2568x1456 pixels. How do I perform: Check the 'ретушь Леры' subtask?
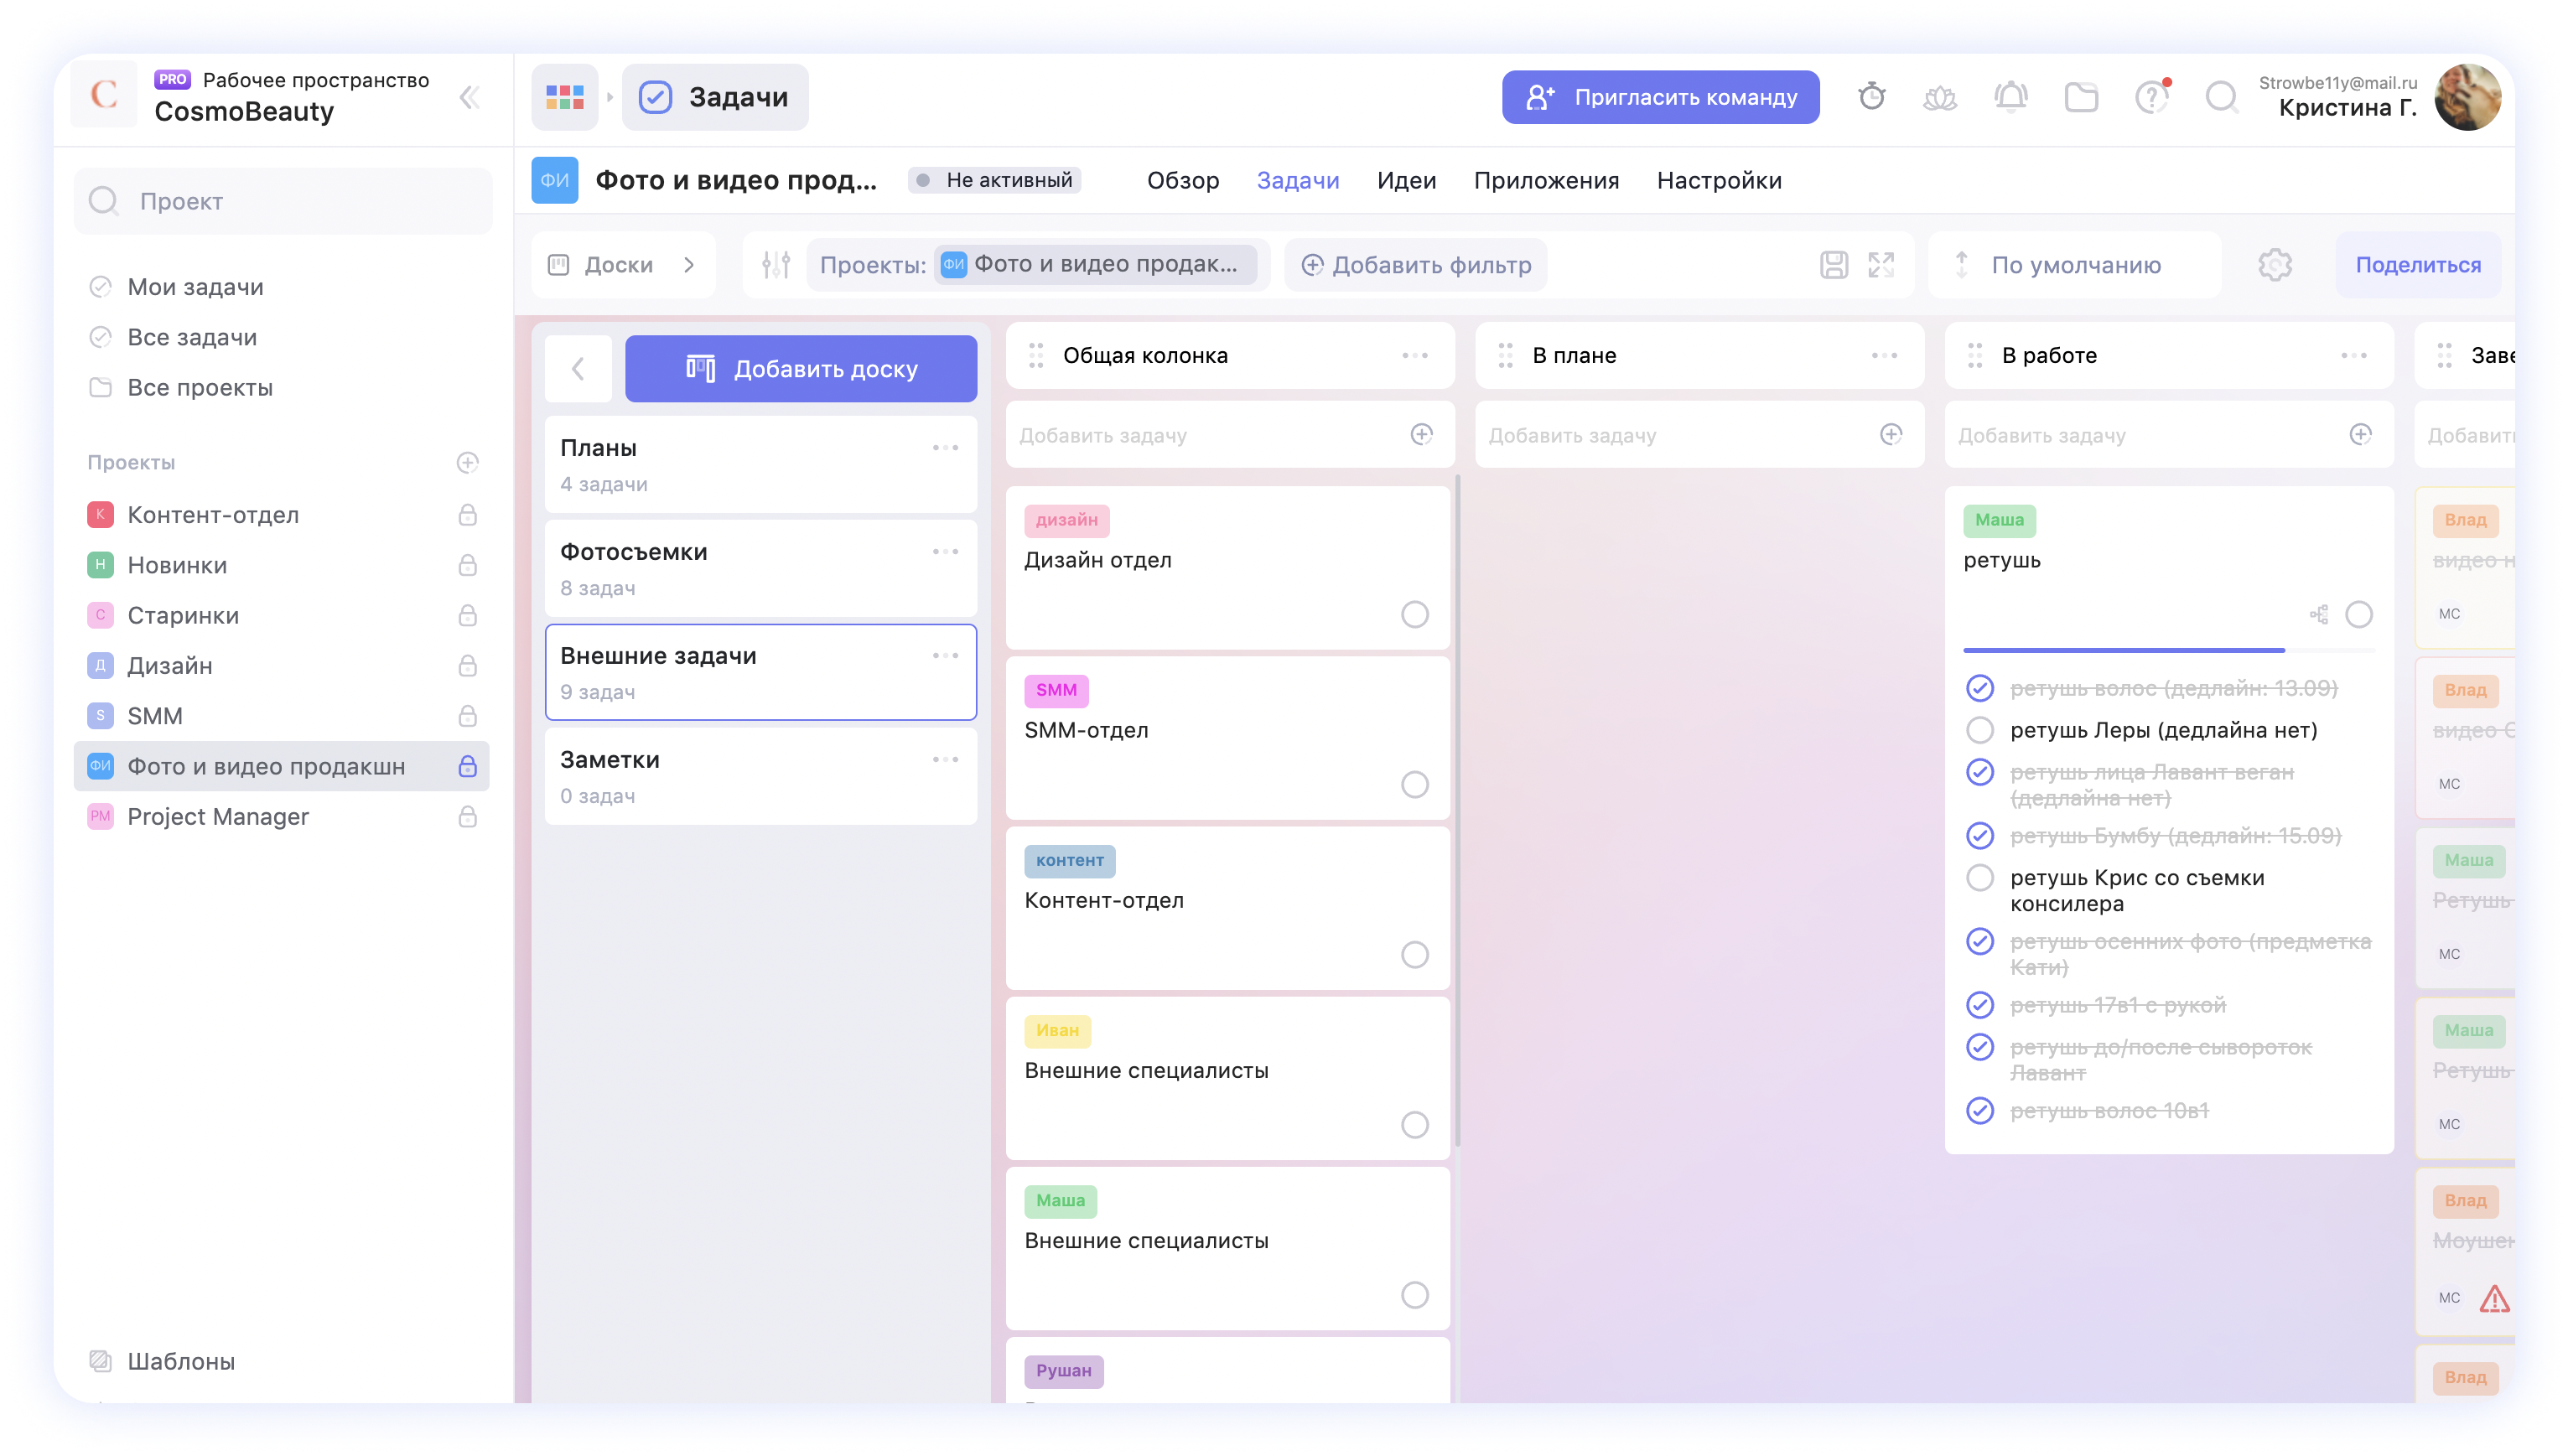pyautogui.click(x=1980, y=730)
